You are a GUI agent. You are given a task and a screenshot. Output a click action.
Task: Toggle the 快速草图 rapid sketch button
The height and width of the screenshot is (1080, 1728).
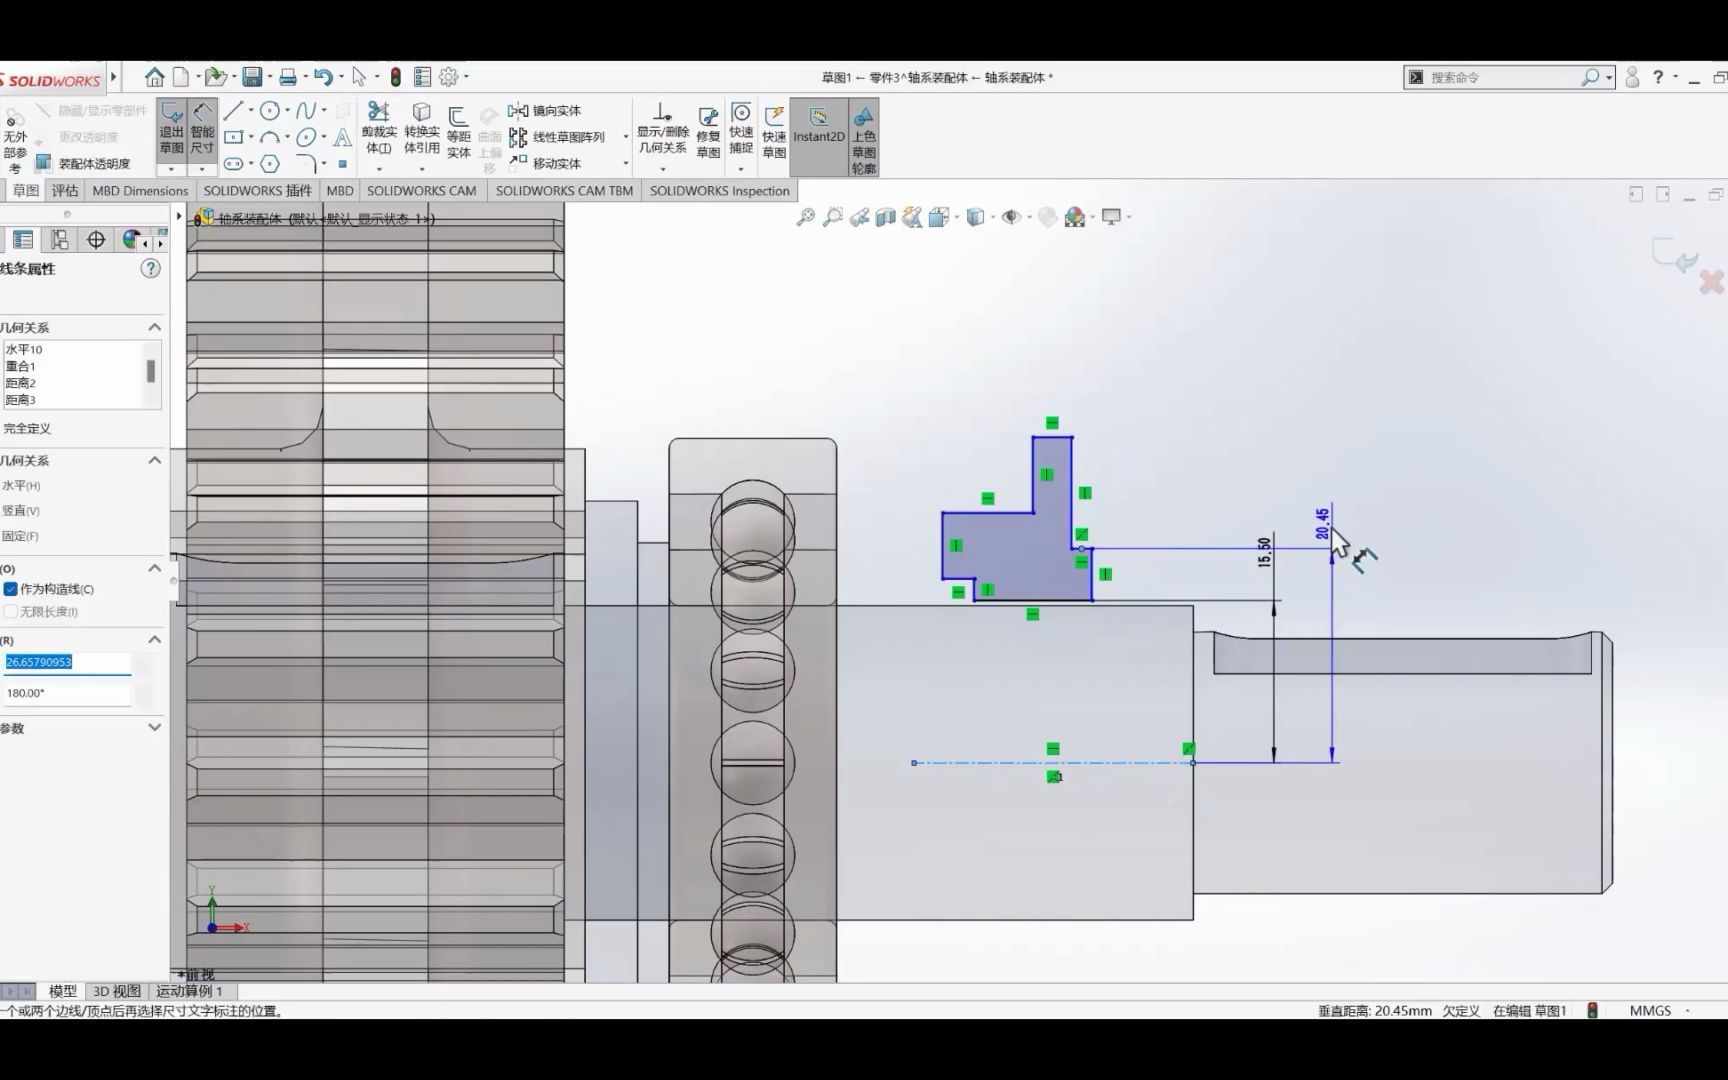[x=774, y=133]
